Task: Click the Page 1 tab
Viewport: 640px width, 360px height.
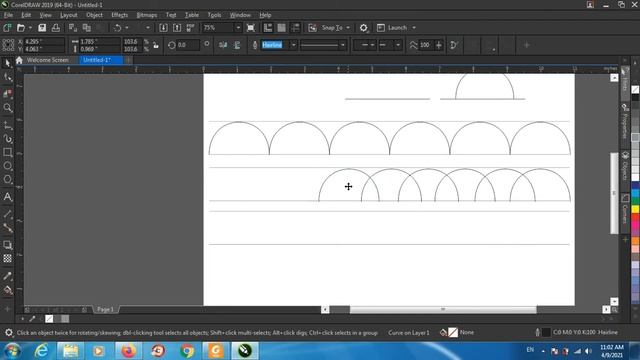Action: click(x=105, y=309)
